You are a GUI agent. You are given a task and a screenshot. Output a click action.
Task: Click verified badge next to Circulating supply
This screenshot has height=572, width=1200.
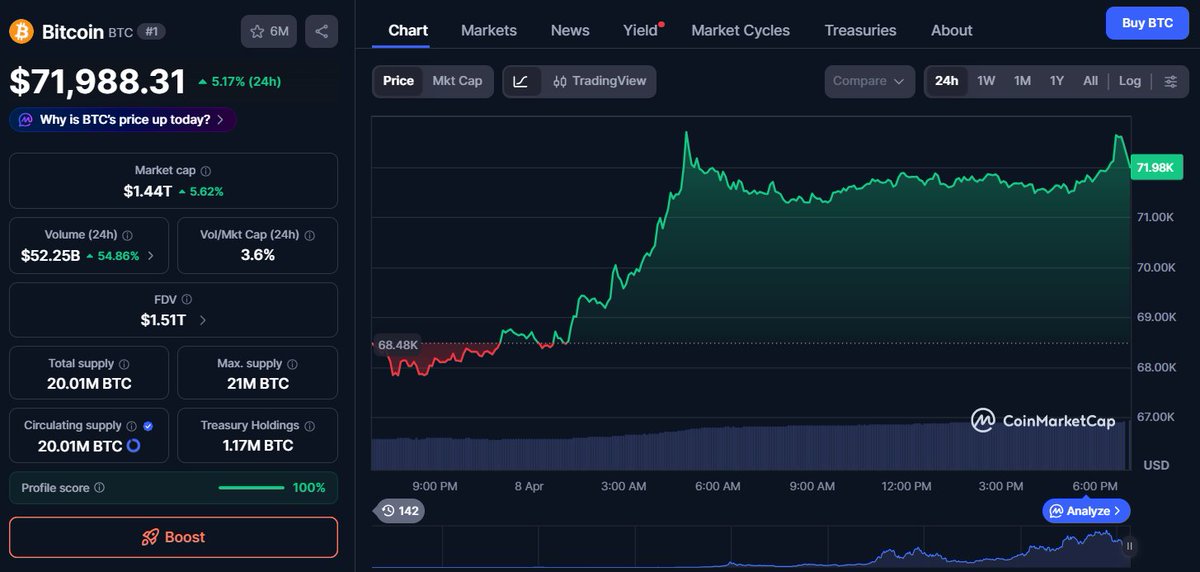[x=148, y=425]
